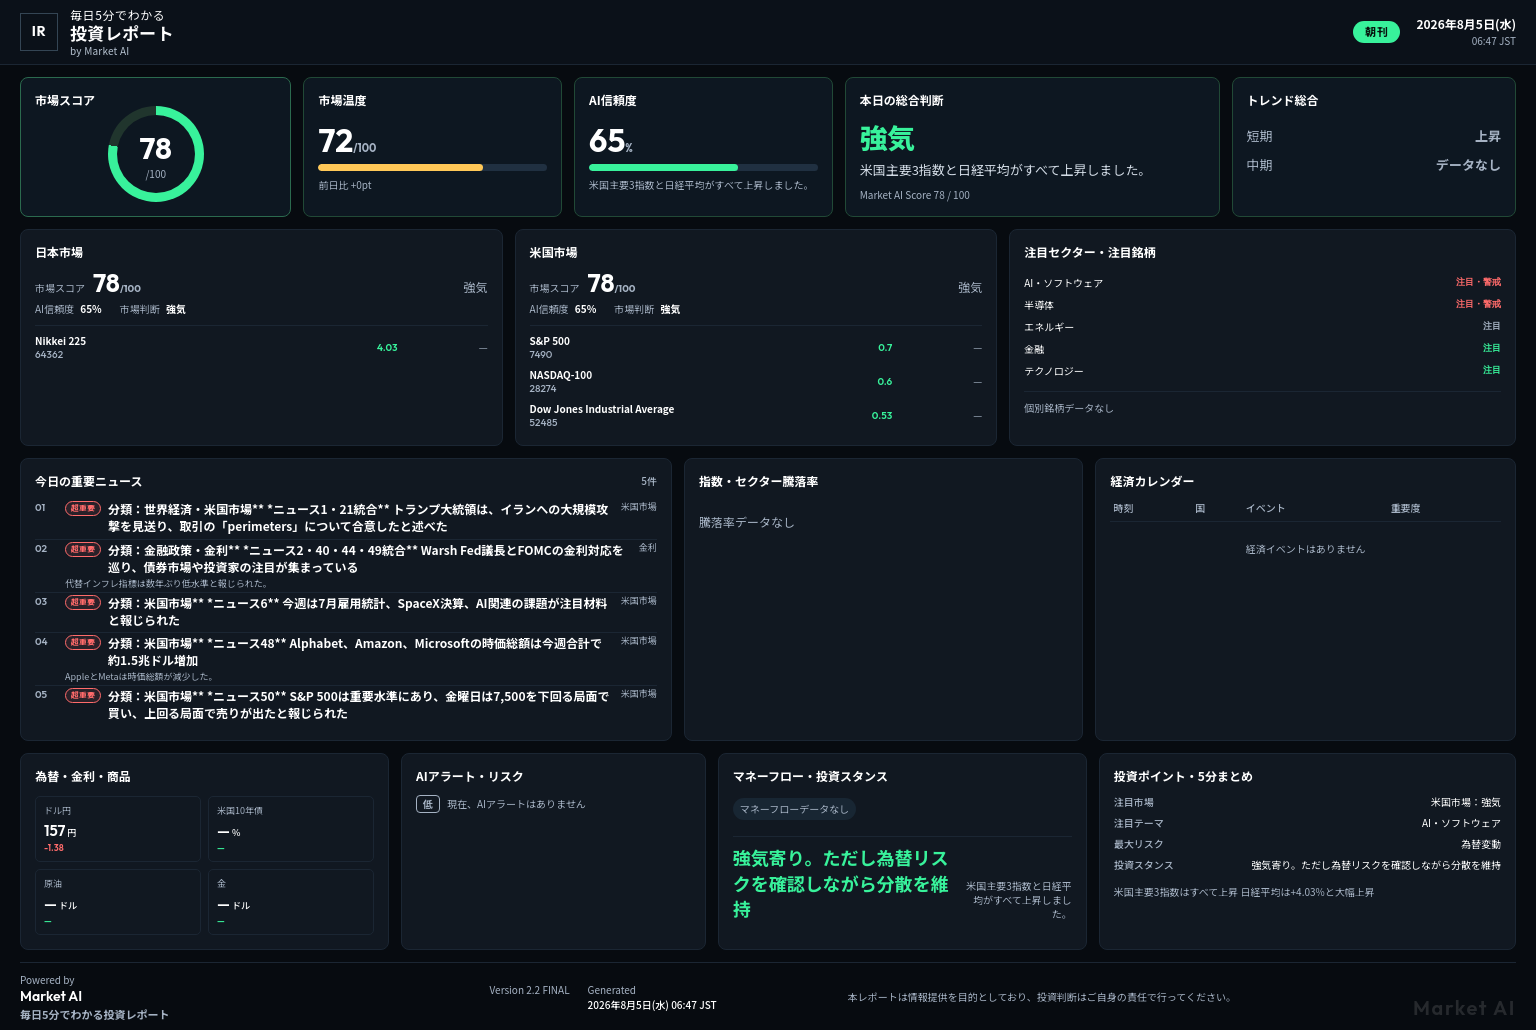Screen dimensions: 1536x1030
Task: Open news 04 about Alphabet、Amazon、Microsoft時価総額
Action: click(x=346, y=658)
